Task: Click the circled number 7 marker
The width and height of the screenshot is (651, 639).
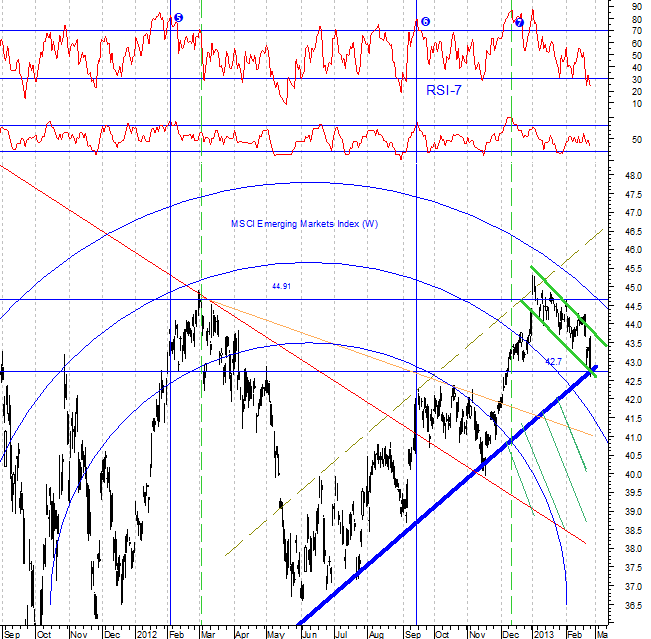Action: click(519, 22)
